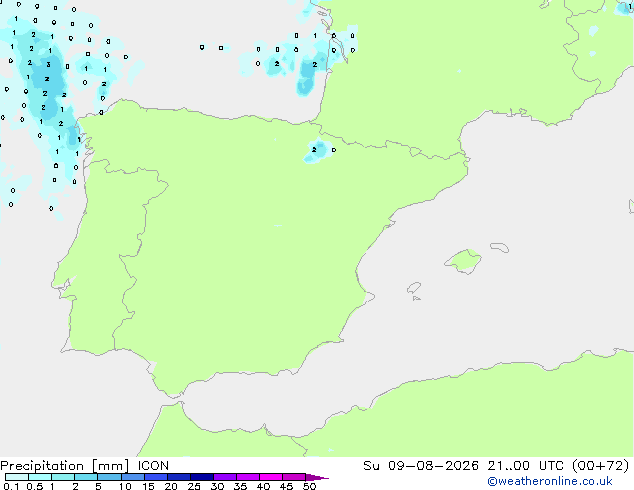634x490 pixels.
Task: Click the '21..00 UTC' time text
Action: point(525,466)
